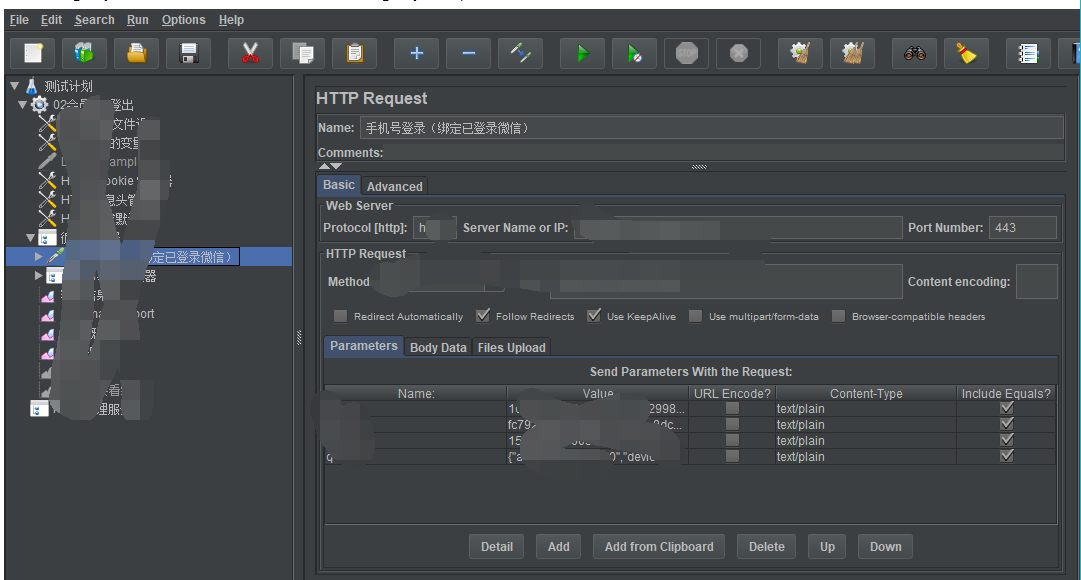This screenshot has height=580, width=1081.
Task: Stop the running test icon
Action: click(687, 53)
